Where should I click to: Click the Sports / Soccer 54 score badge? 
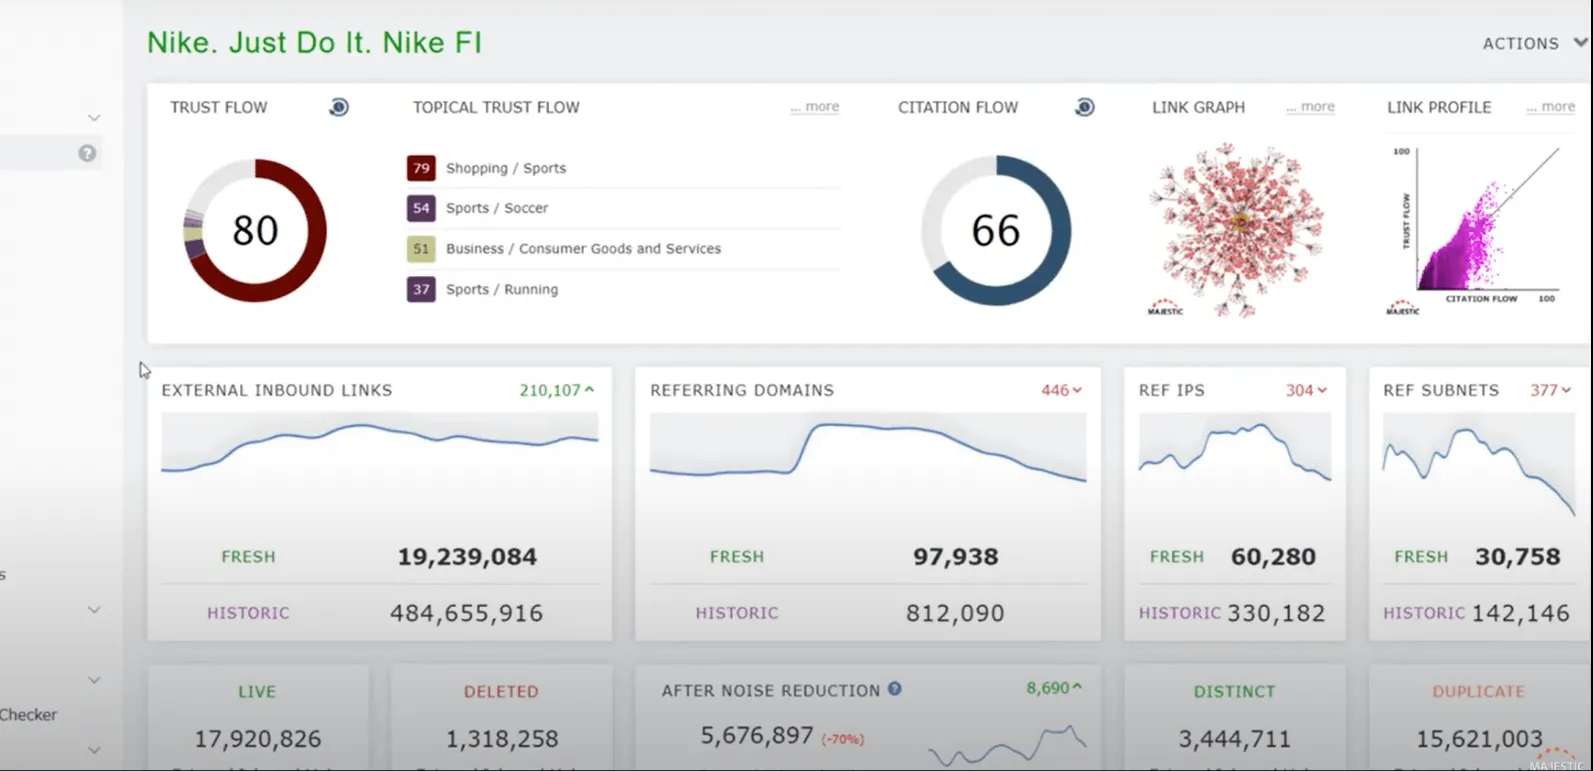click(421, 208)
